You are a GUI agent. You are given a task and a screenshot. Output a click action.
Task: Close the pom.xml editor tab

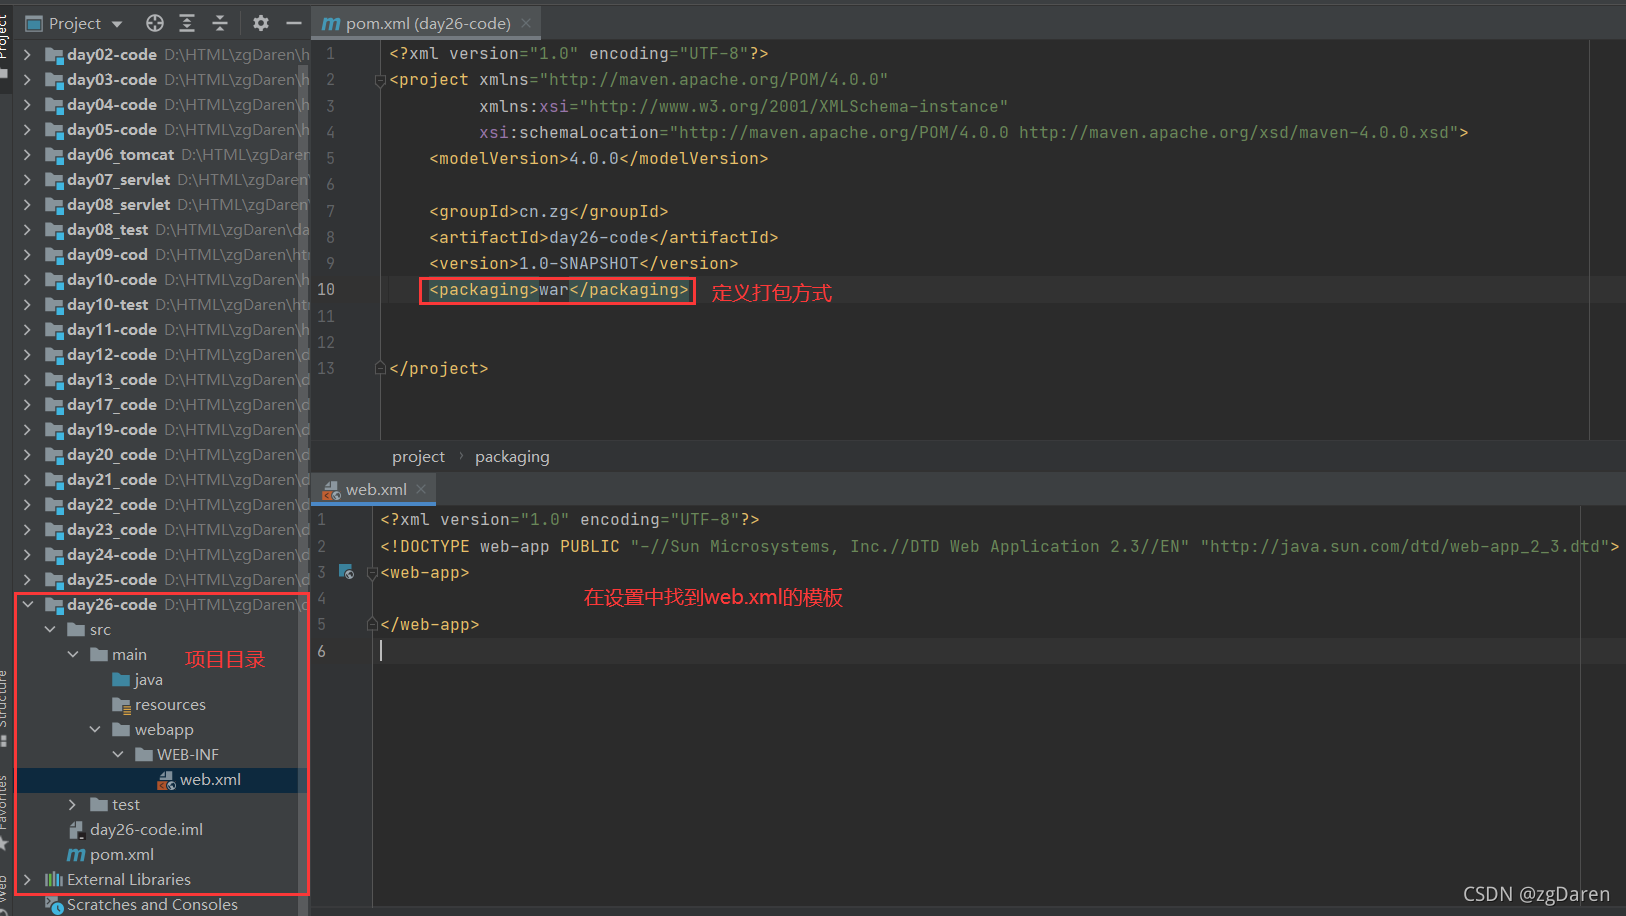(526, 23)
